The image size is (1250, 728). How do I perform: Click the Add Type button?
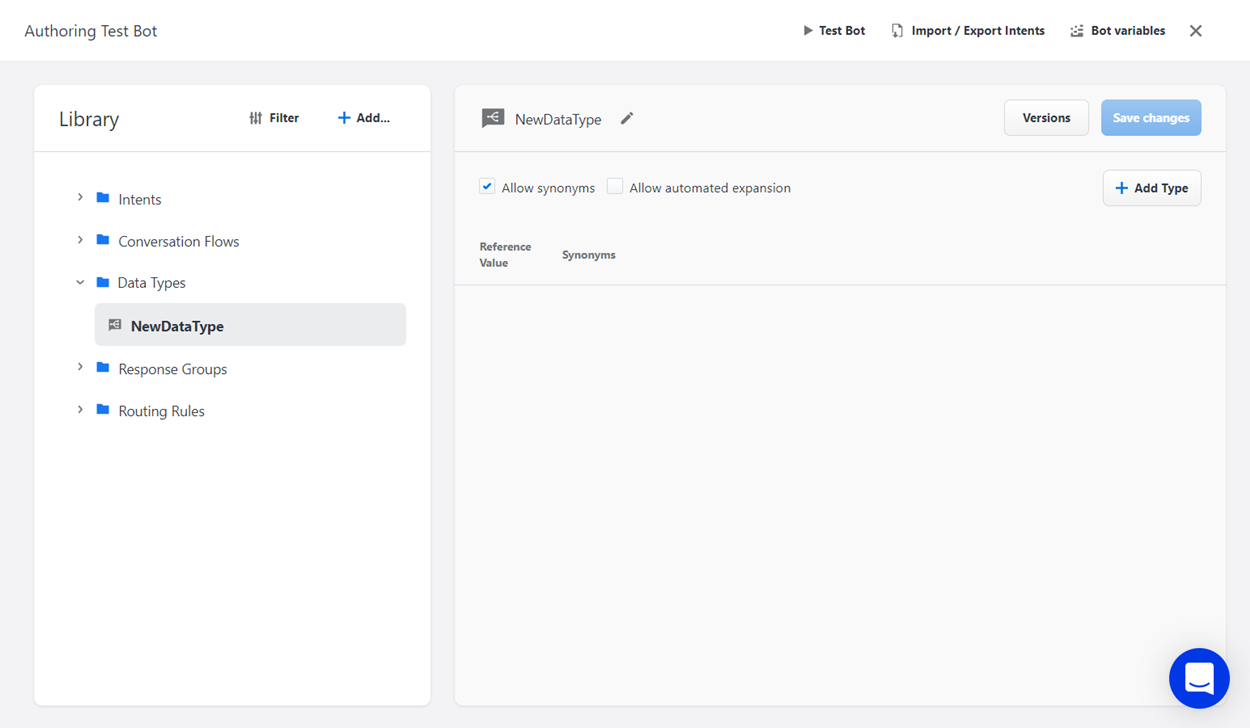pyautogui.click(x=1151, y=188)
